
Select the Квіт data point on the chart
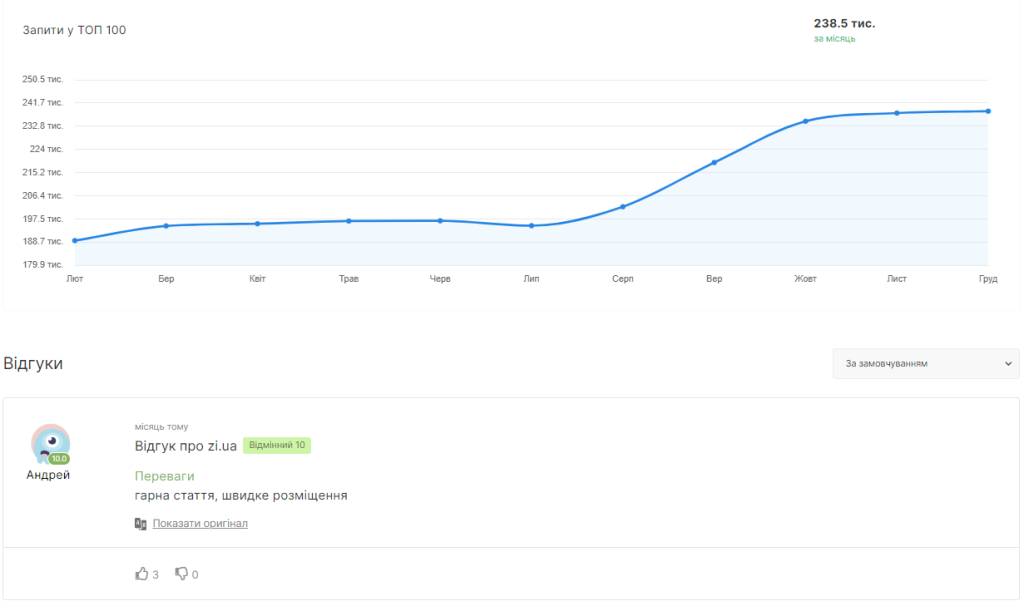click(257, 223)
